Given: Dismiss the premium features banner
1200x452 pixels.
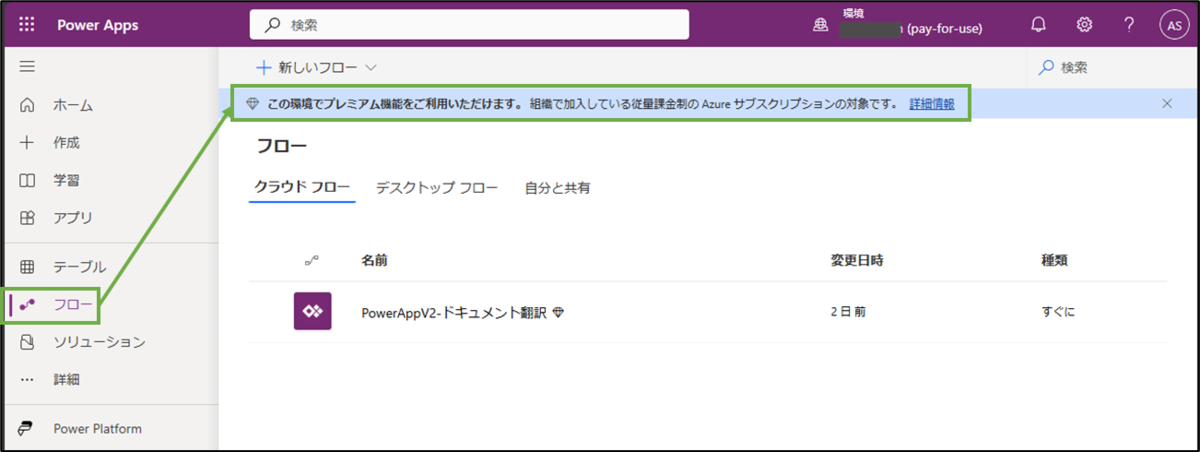Looking at the screenshot, I should [1167, 103].
